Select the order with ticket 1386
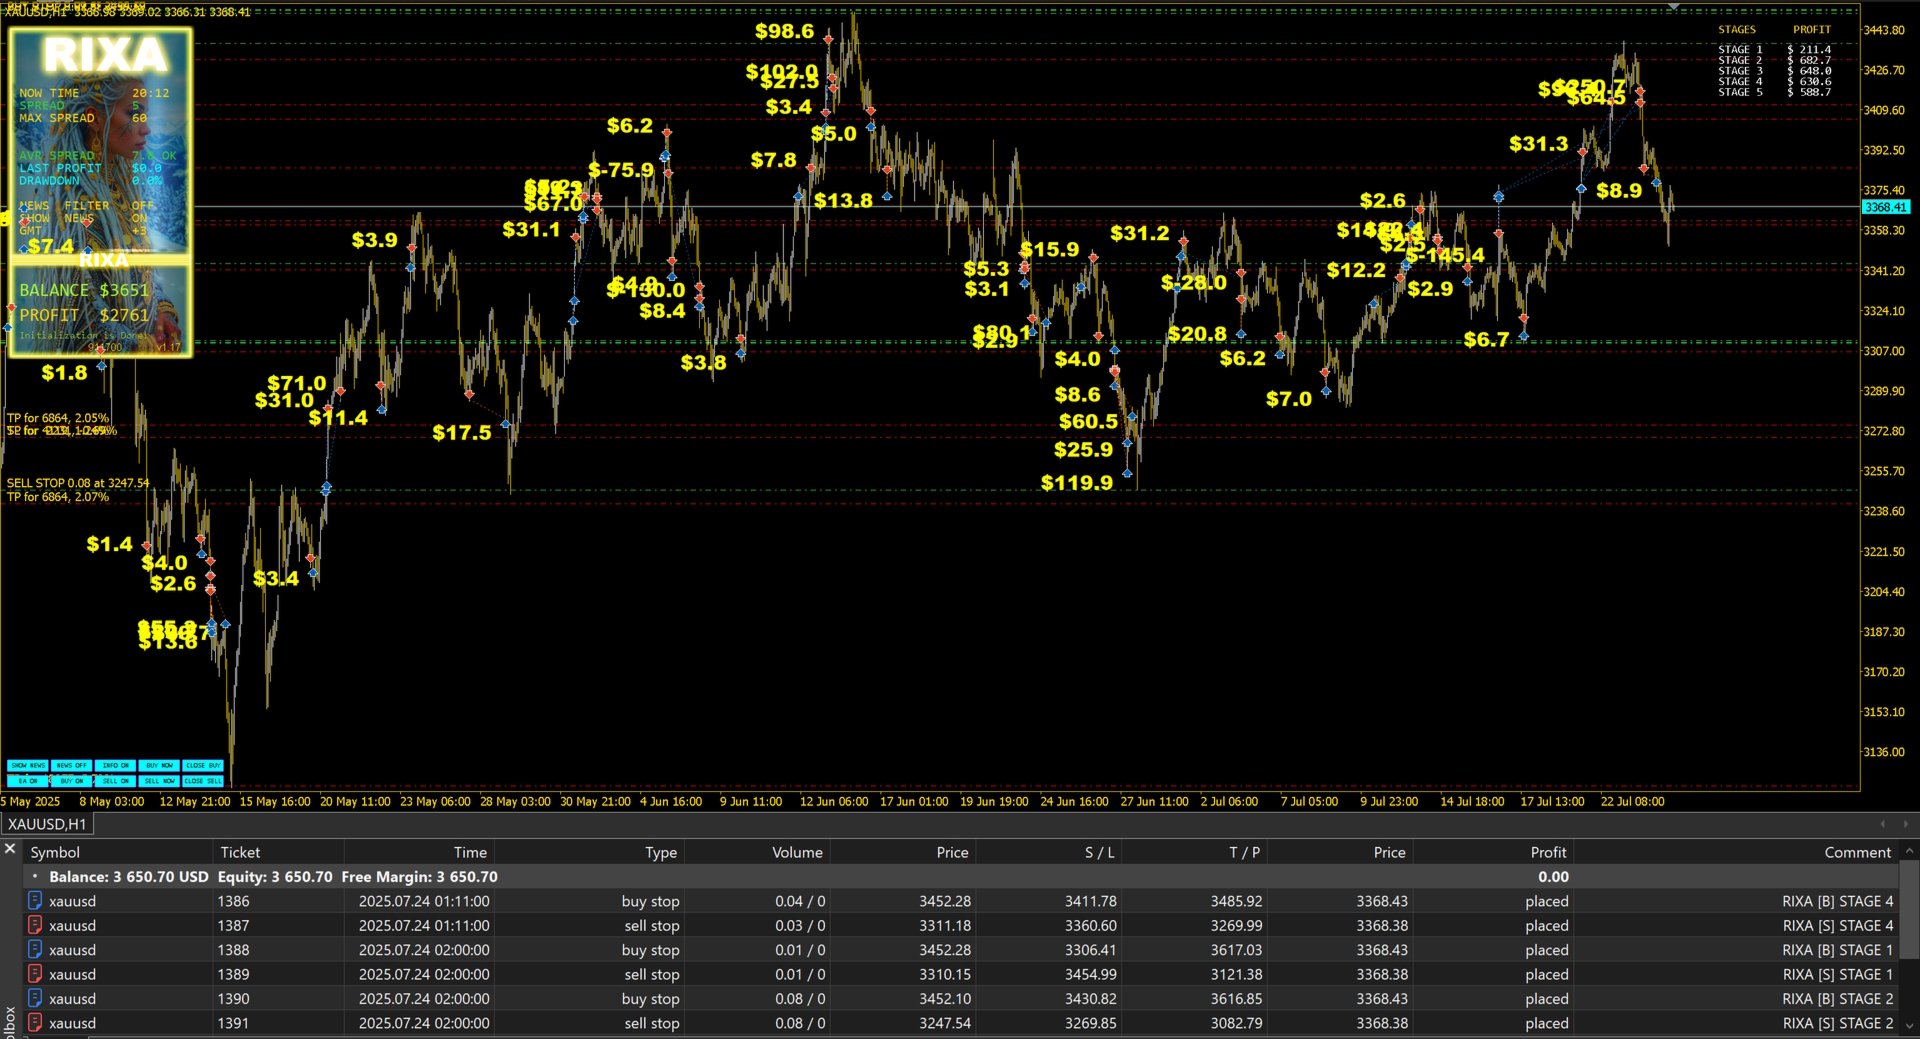Image resolution: width=1920 pixels, height=1039 pixels. click(x=960, y=901)
